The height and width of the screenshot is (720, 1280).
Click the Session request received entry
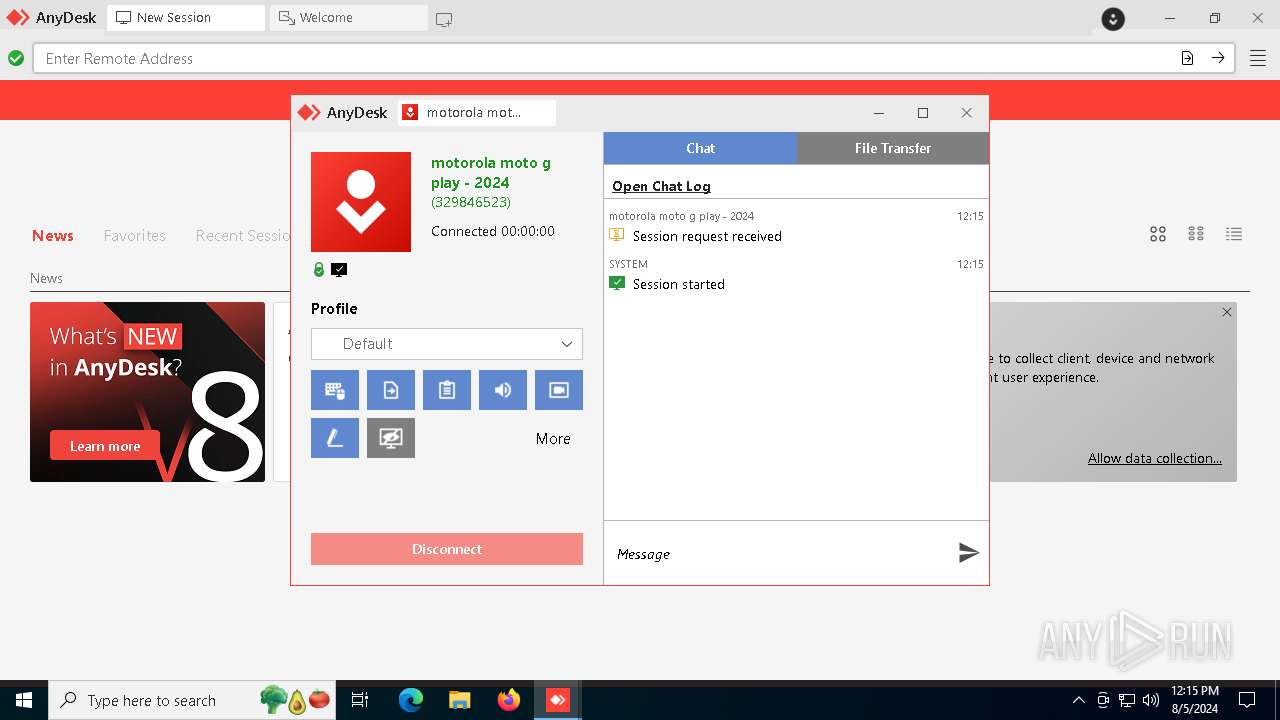707,236
